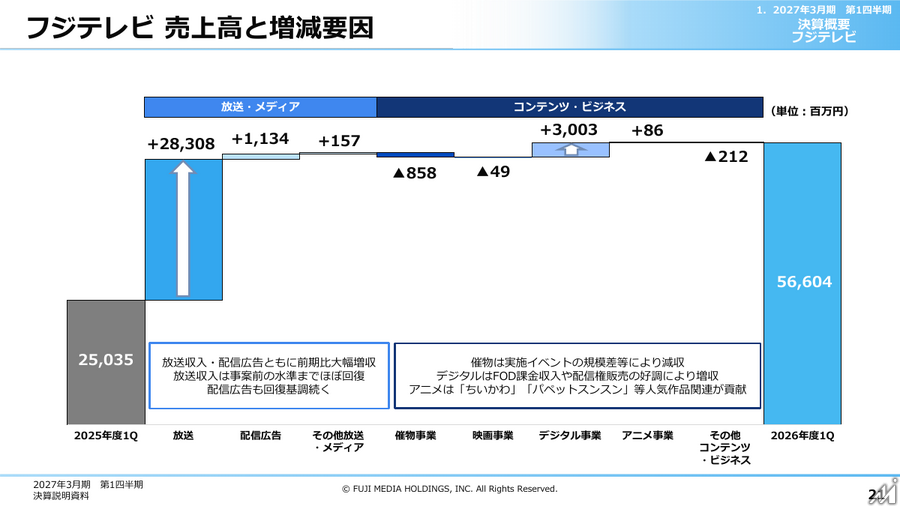Click the ▲212 value label
The width and height of the screenshot is (900, 506).
pos(726,156)
